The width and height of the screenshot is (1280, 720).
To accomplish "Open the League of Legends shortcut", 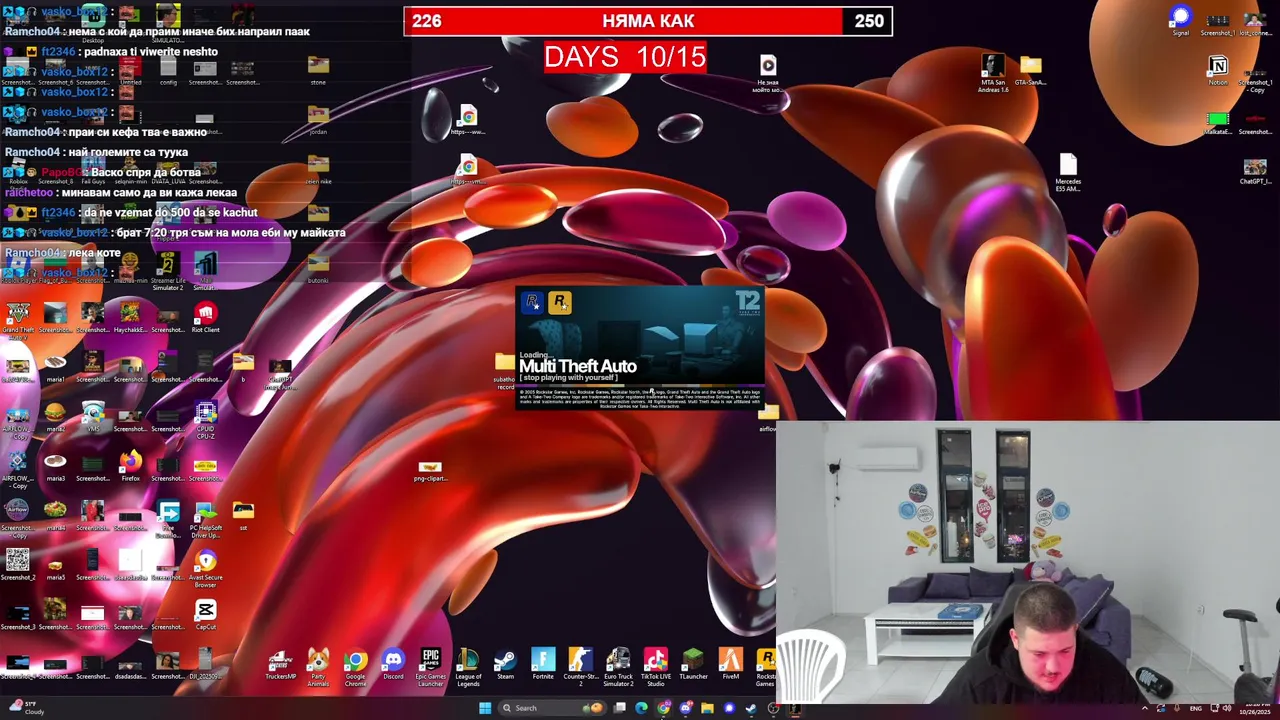I will tap(468, 667).
